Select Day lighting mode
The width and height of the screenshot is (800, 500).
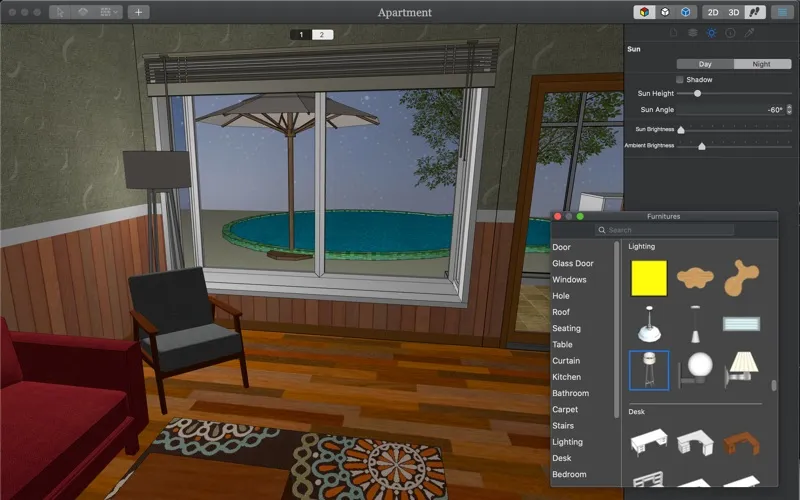(x=705, y=64)
